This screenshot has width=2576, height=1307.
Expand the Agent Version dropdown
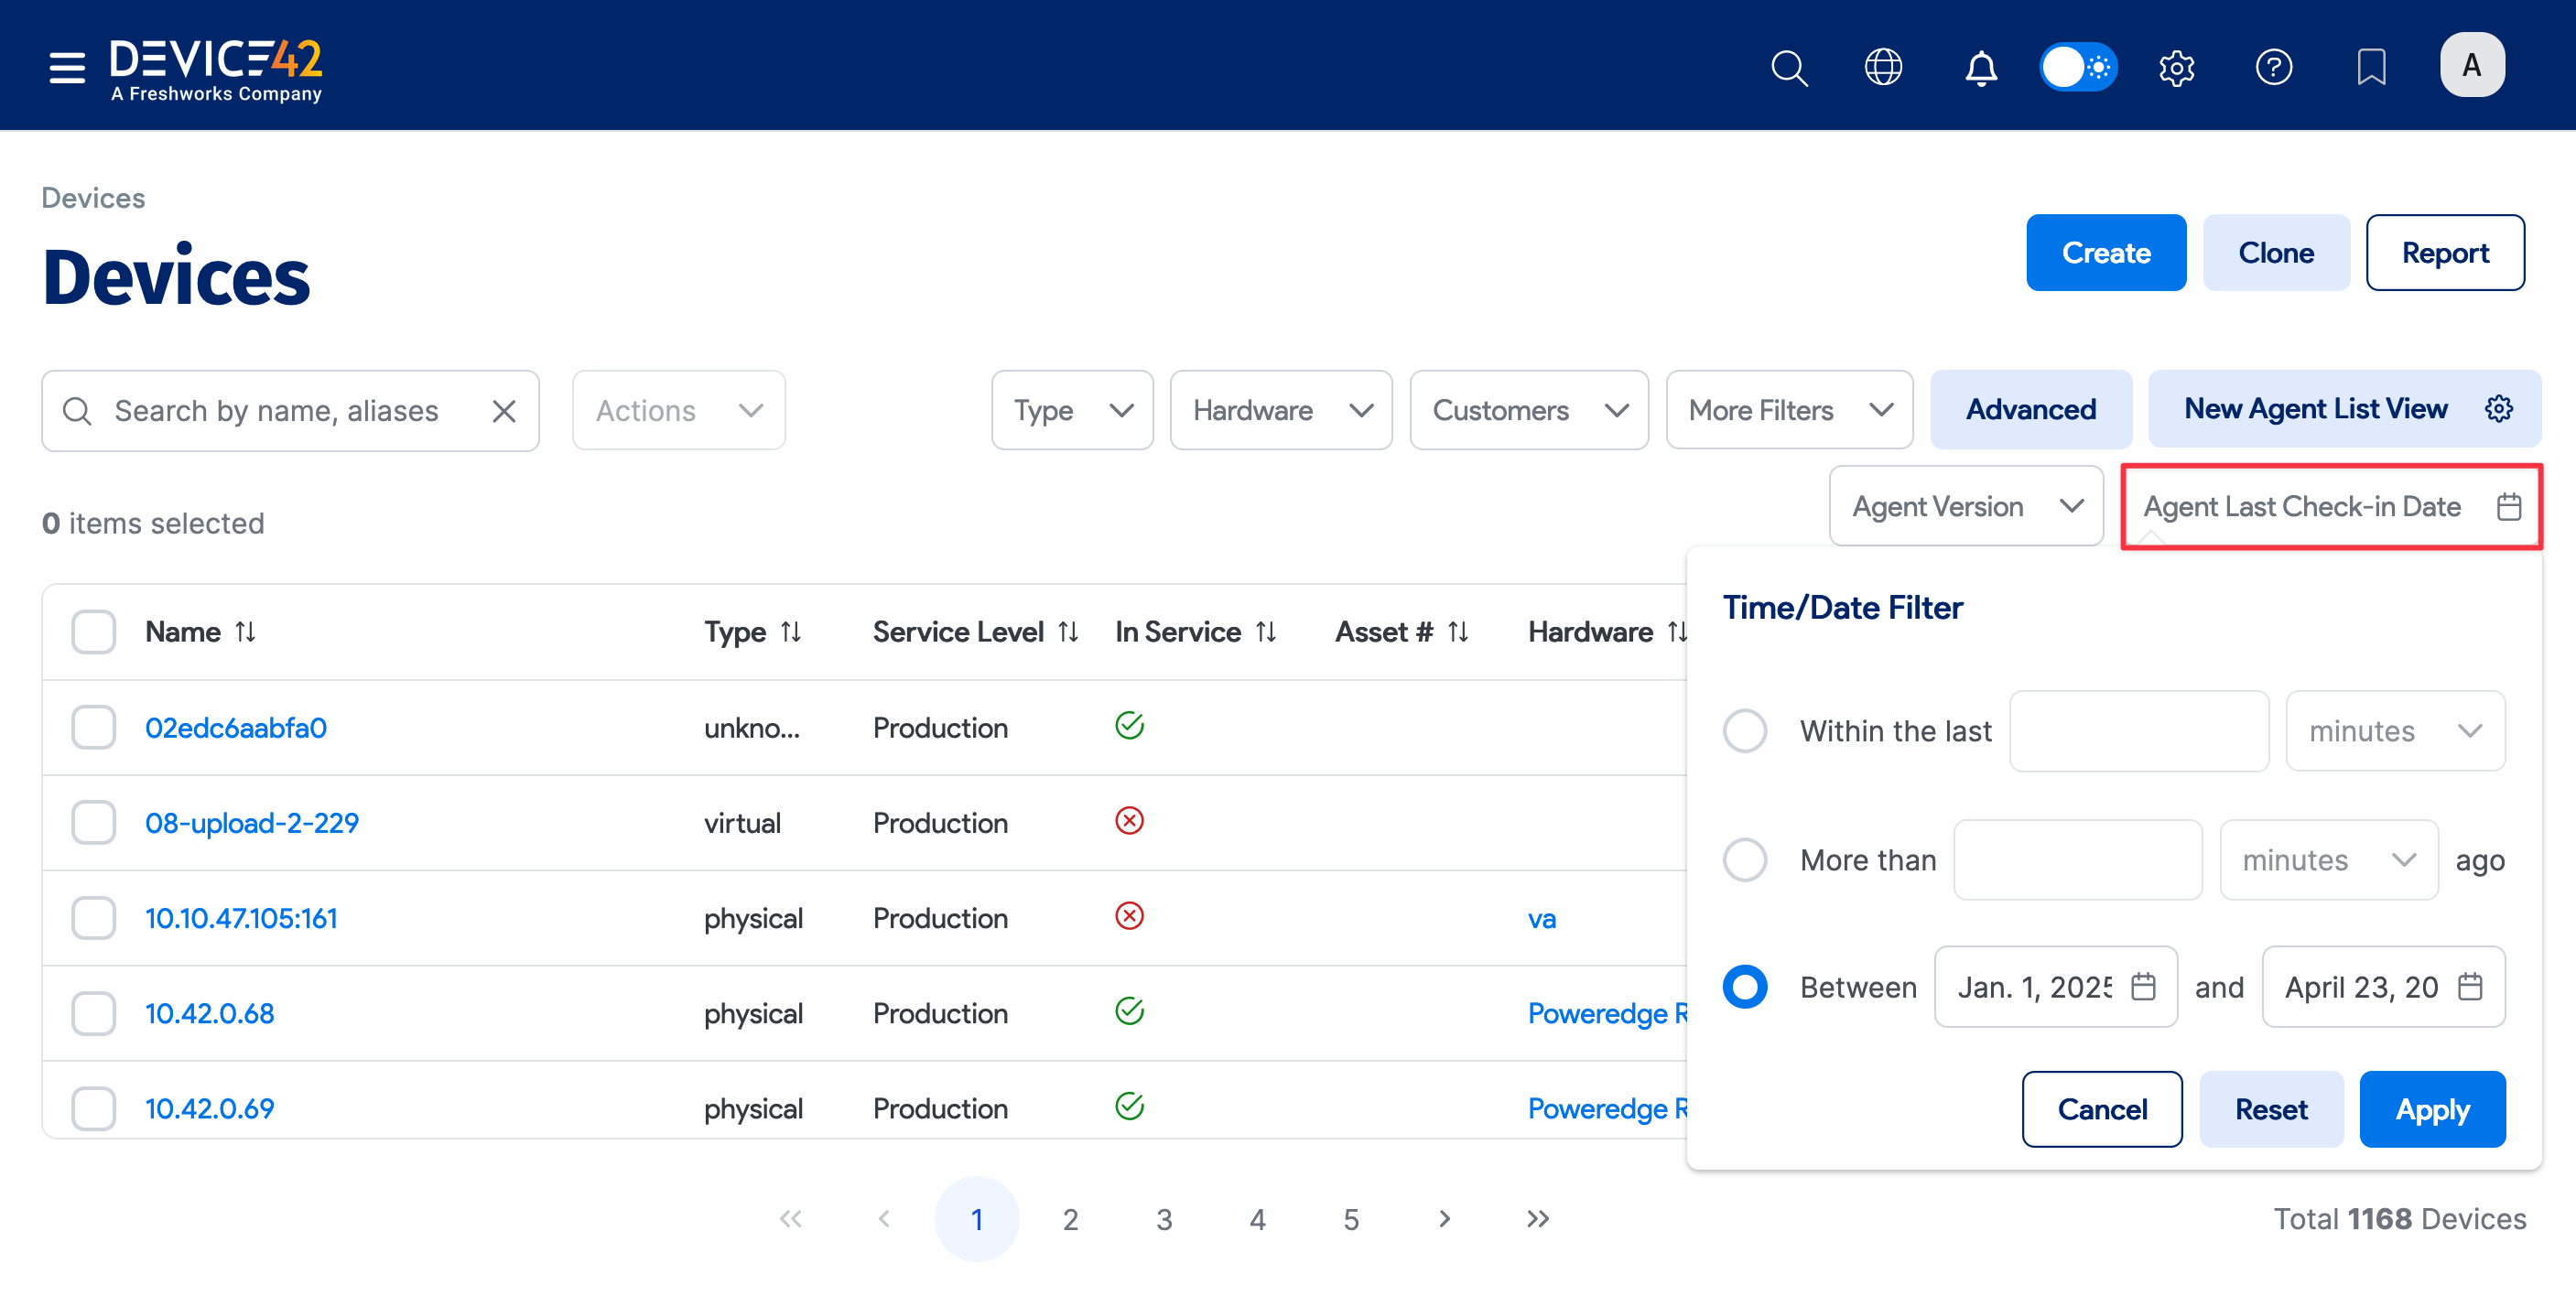(1966, 506)
